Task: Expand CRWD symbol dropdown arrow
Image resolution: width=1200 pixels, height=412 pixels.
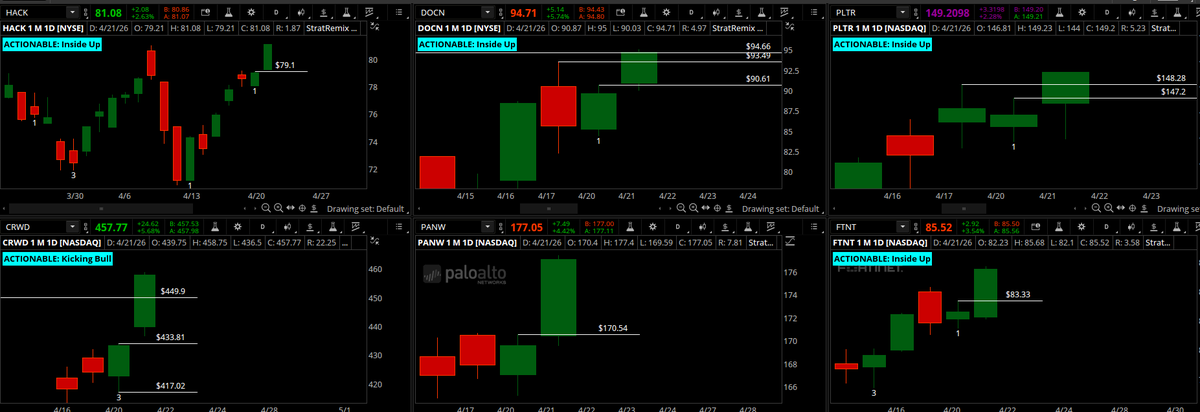Action: (x=73, y=227)
